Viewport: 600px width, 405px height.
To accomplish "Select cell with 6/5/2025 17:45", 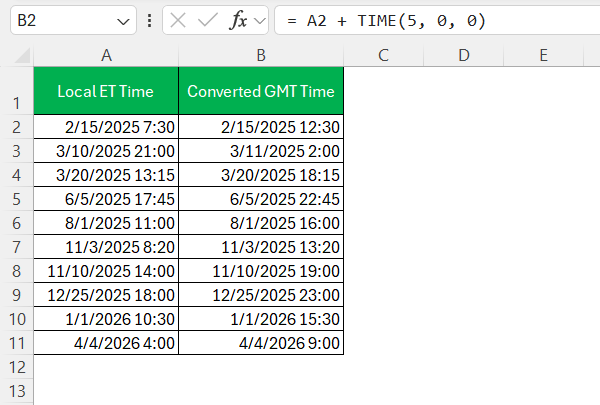I will (x=106, y=199).
